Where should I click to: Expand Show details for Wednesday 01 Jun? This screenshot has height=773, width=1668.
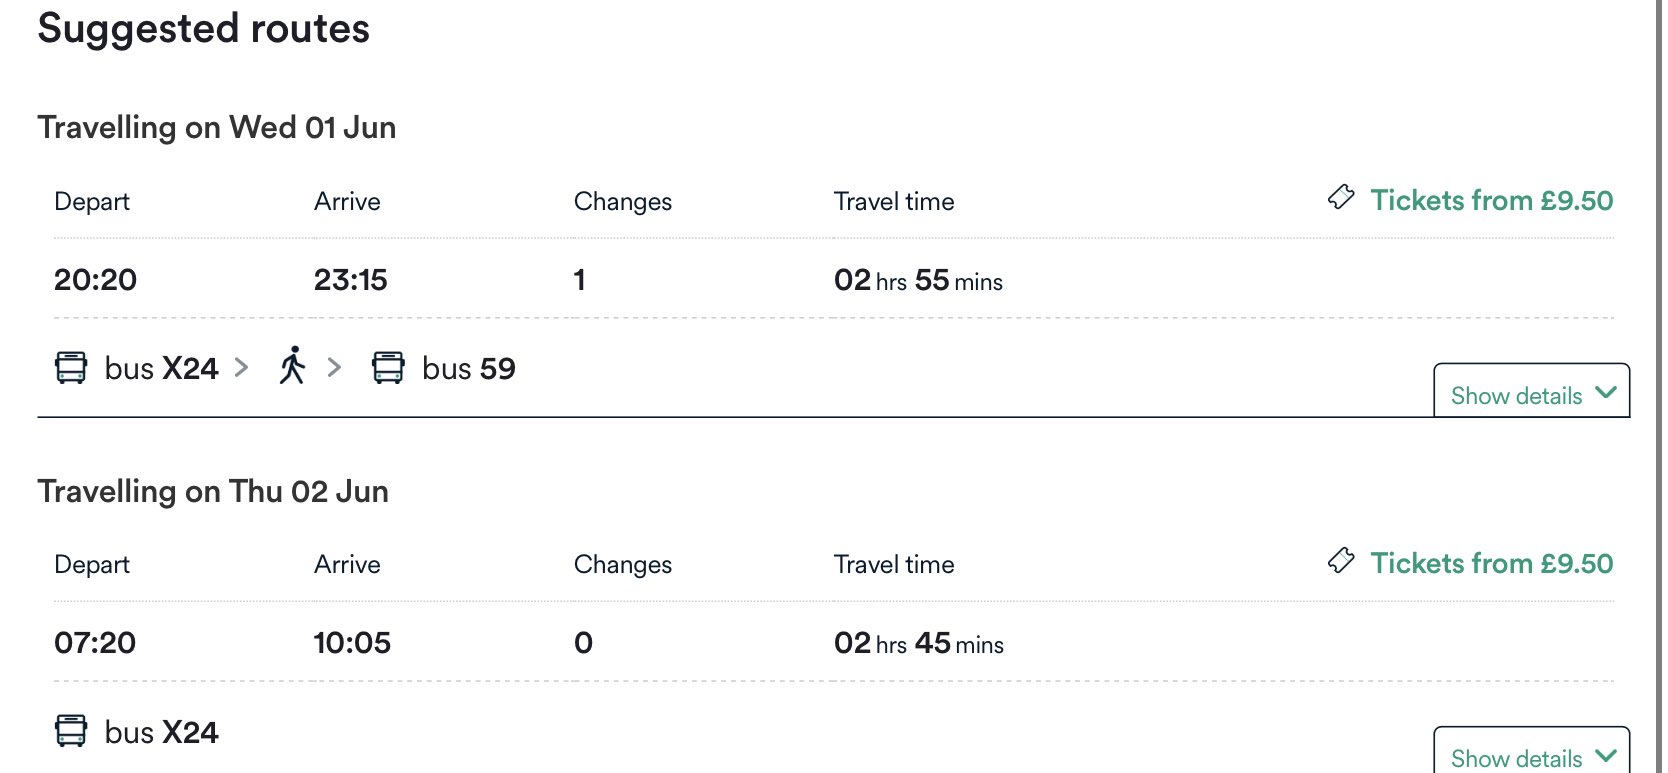(1531, 394)
